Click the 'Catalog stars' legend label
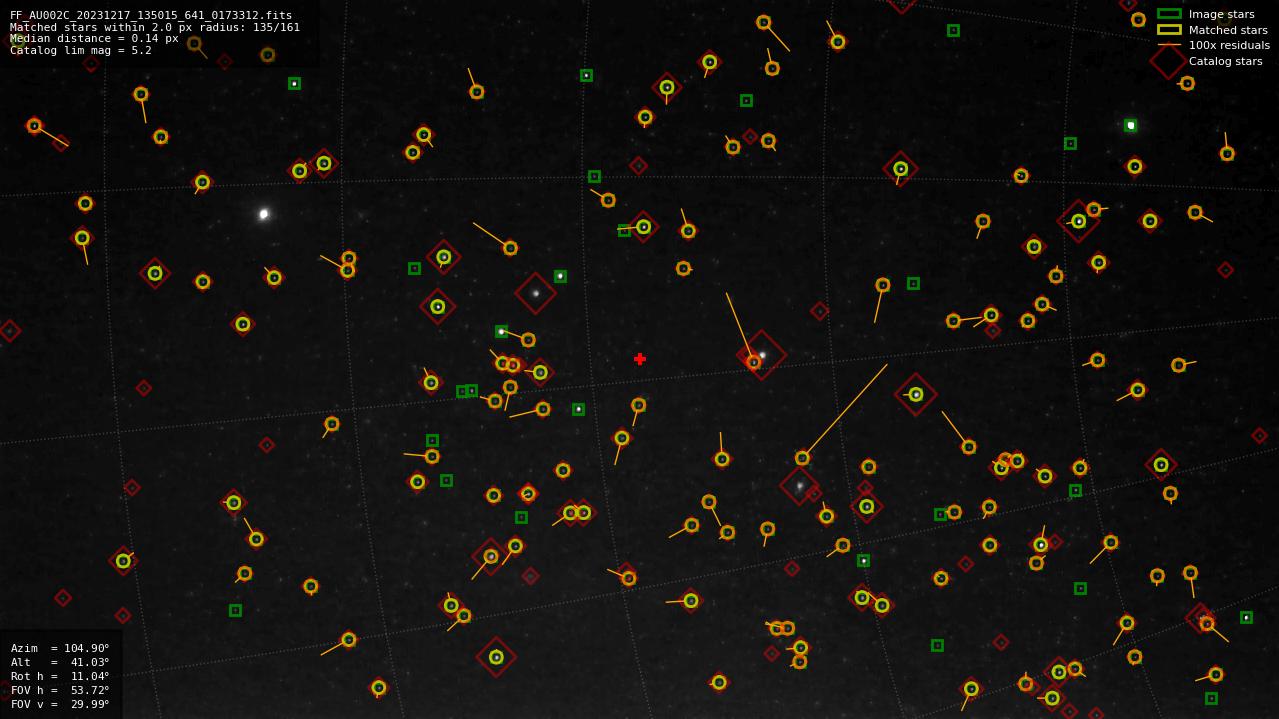 coord(1225,61)
